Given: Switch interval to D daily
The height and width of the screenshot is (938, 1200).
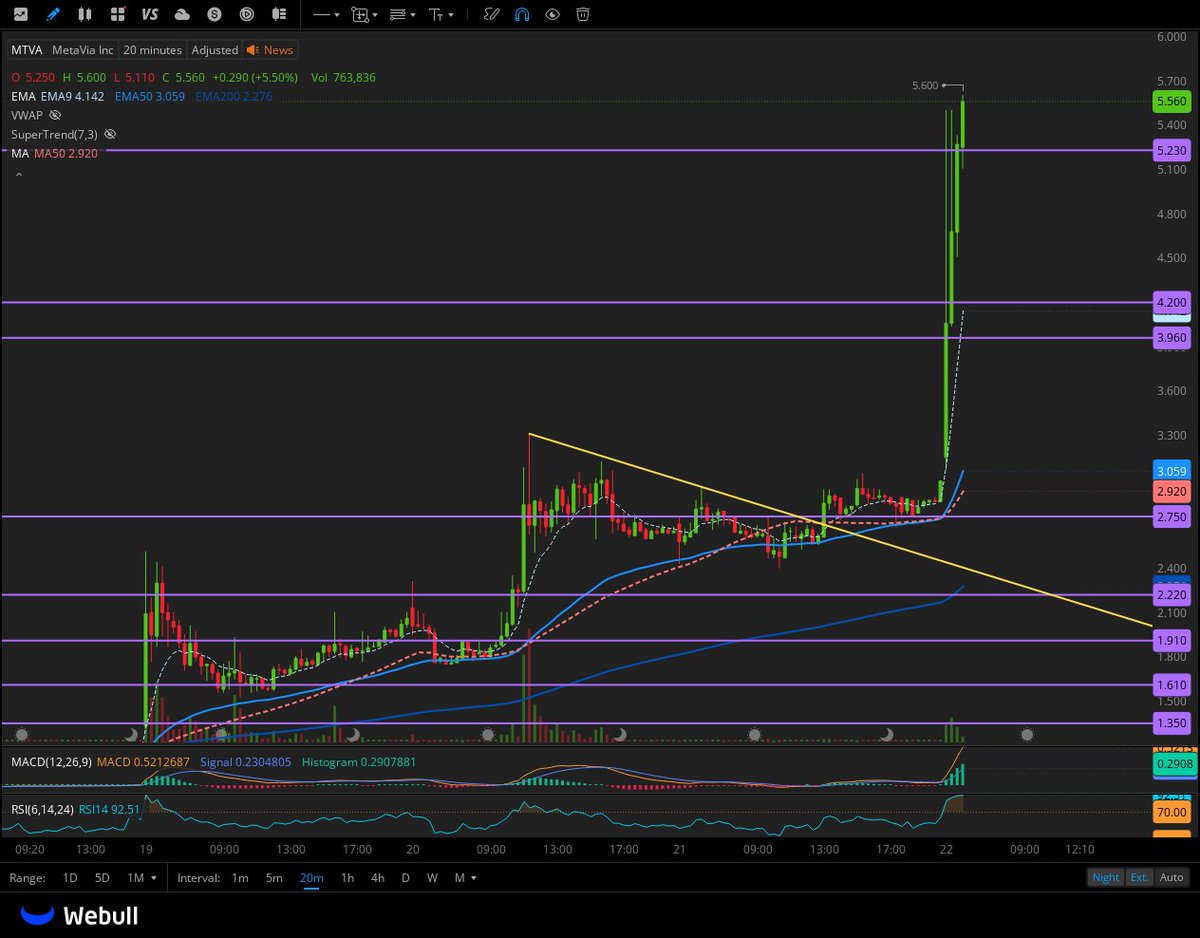Looking at the screenshot, I should tap(405, 878).
